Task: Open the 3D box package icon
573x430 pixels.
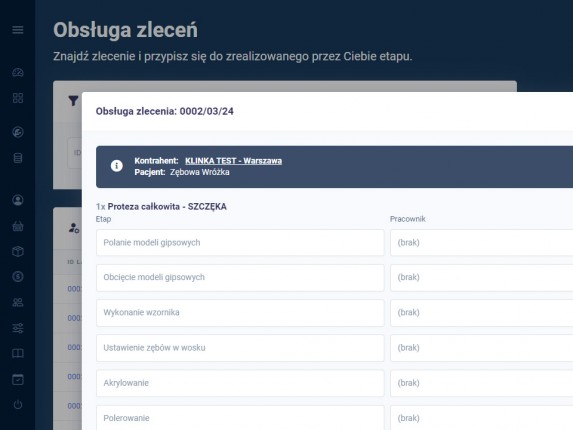Action: (18, 251)
